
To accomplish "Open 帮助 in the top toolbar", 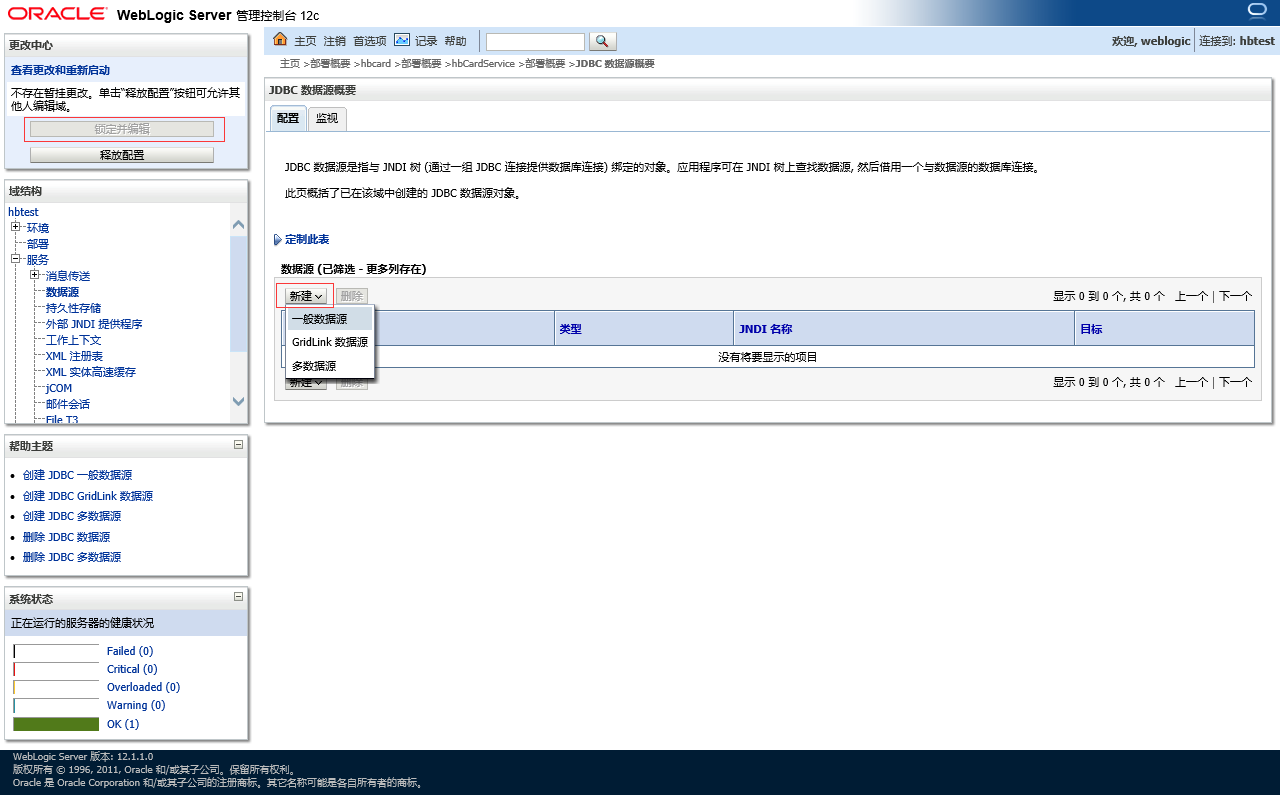I will [455, 41].
